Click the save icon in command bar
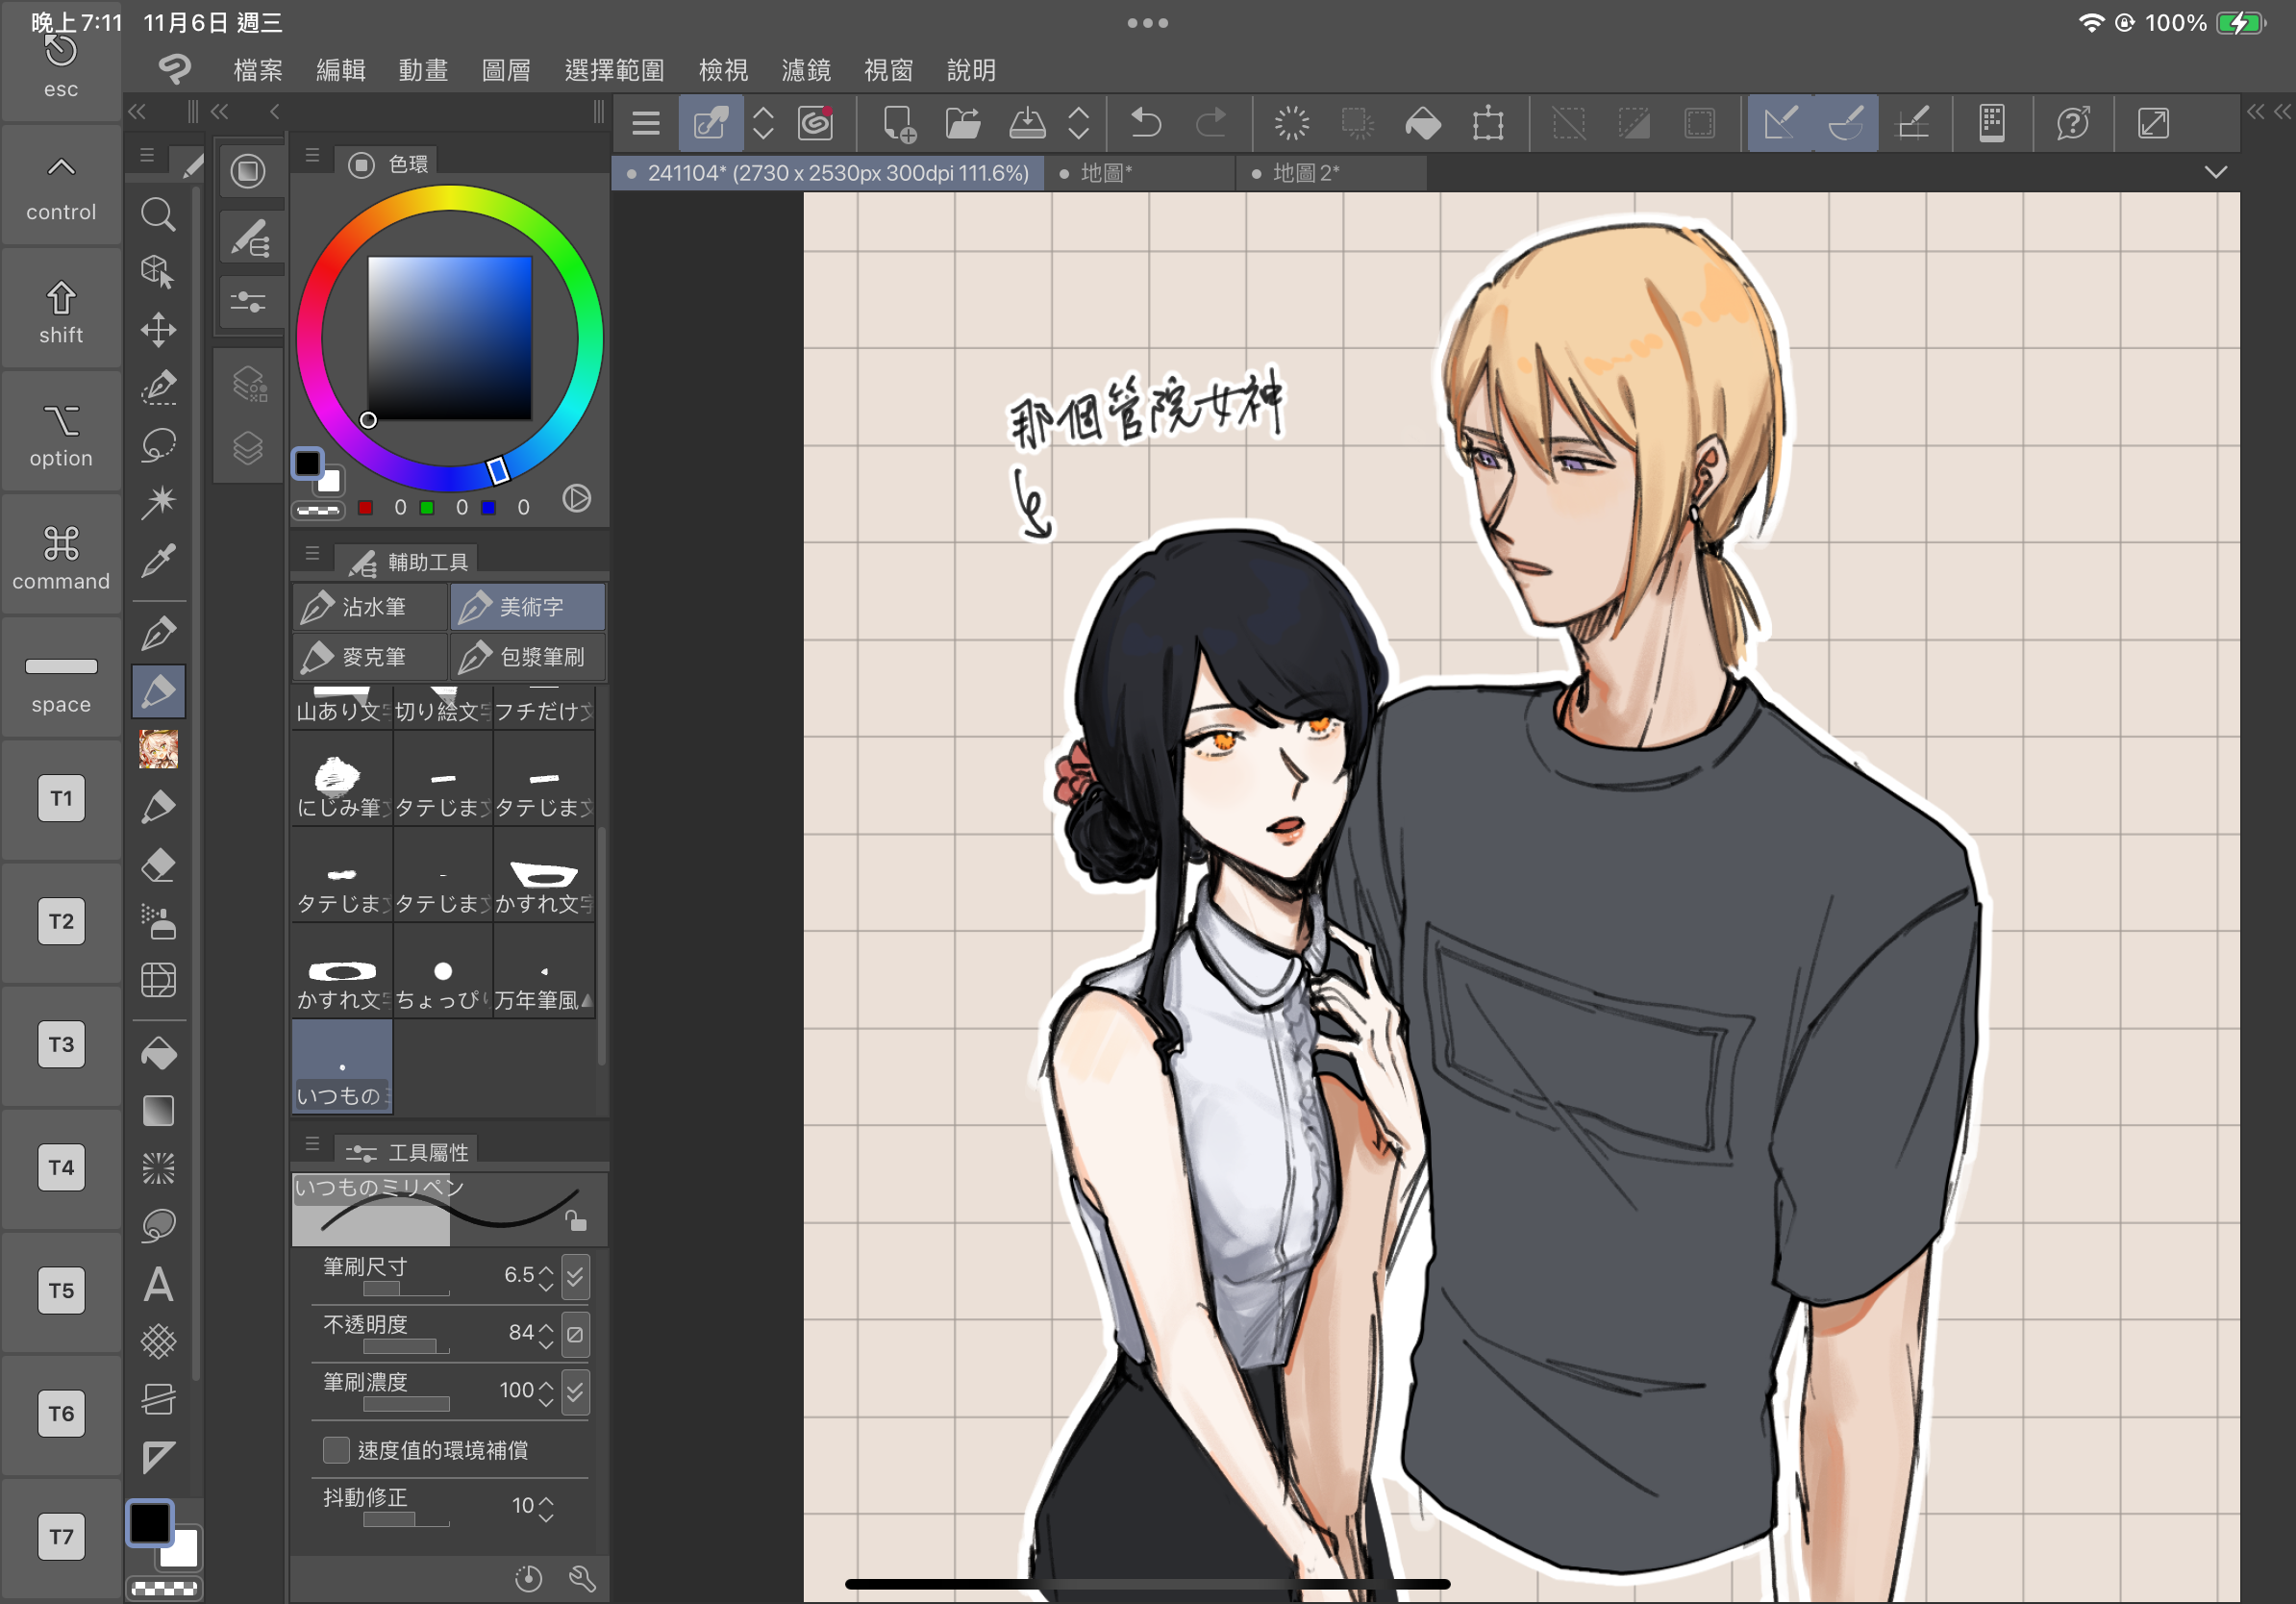 1027,123
